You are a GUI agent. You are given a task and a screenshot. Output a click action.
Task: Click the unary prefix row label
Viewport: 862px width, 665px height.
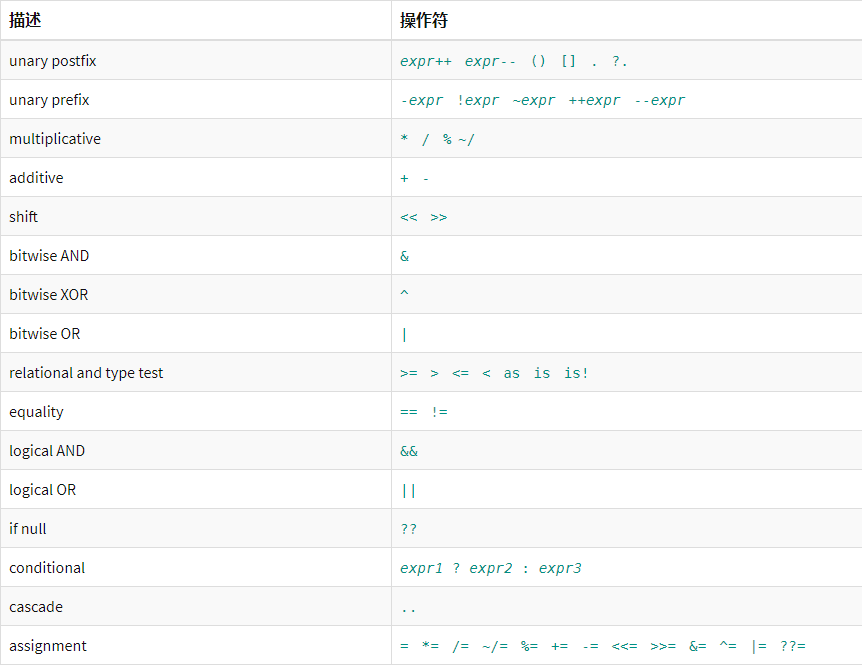(49, 100)
